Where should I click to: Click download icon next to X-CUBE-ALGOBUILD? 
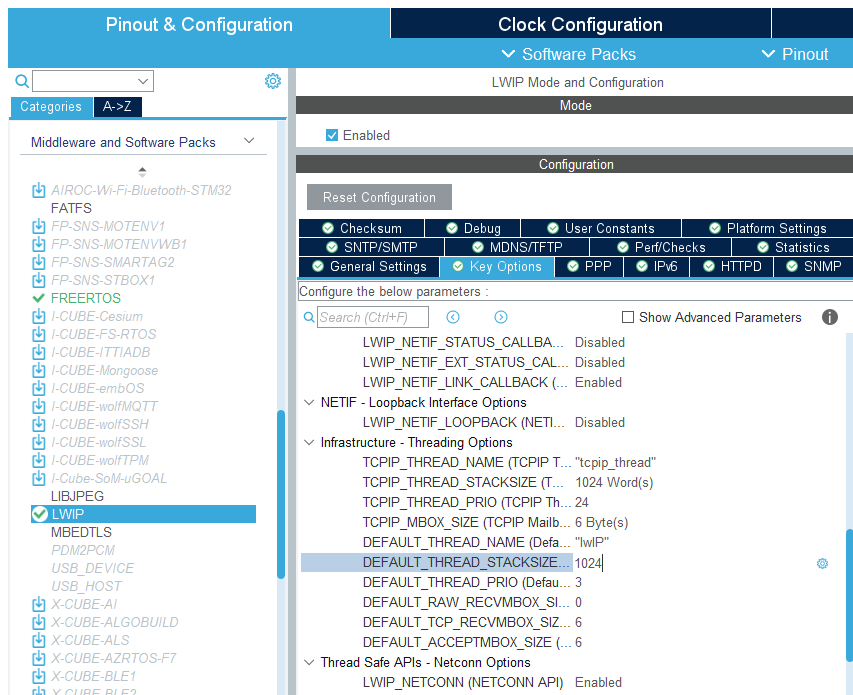39,622
